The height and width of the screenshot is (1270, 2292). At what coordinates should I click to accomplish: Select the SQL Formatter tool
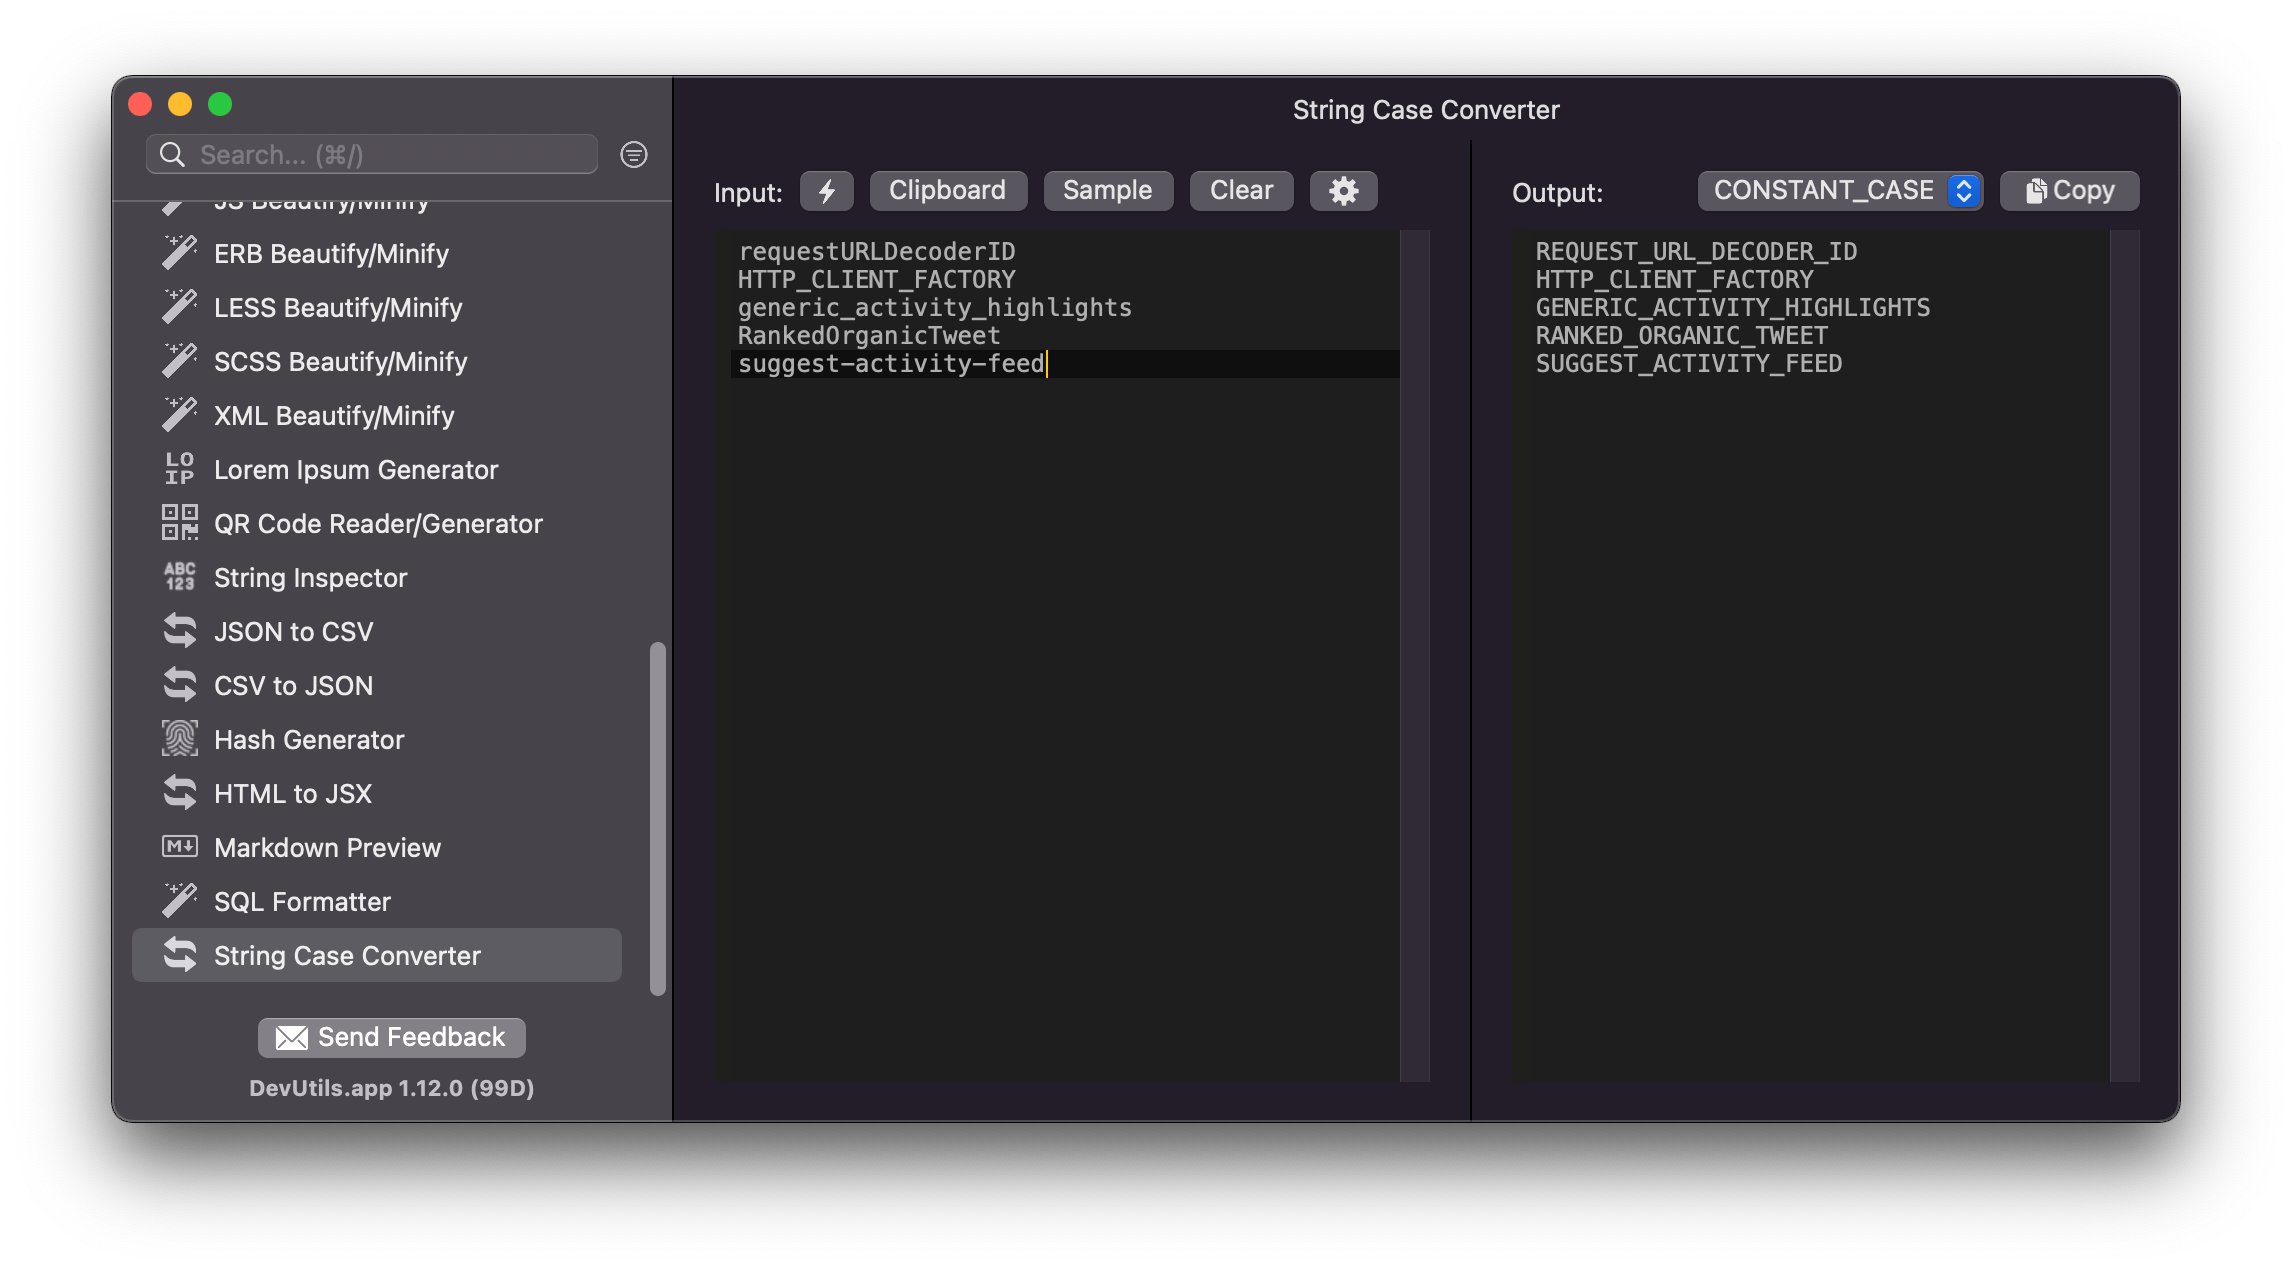(x=302, y=901)
